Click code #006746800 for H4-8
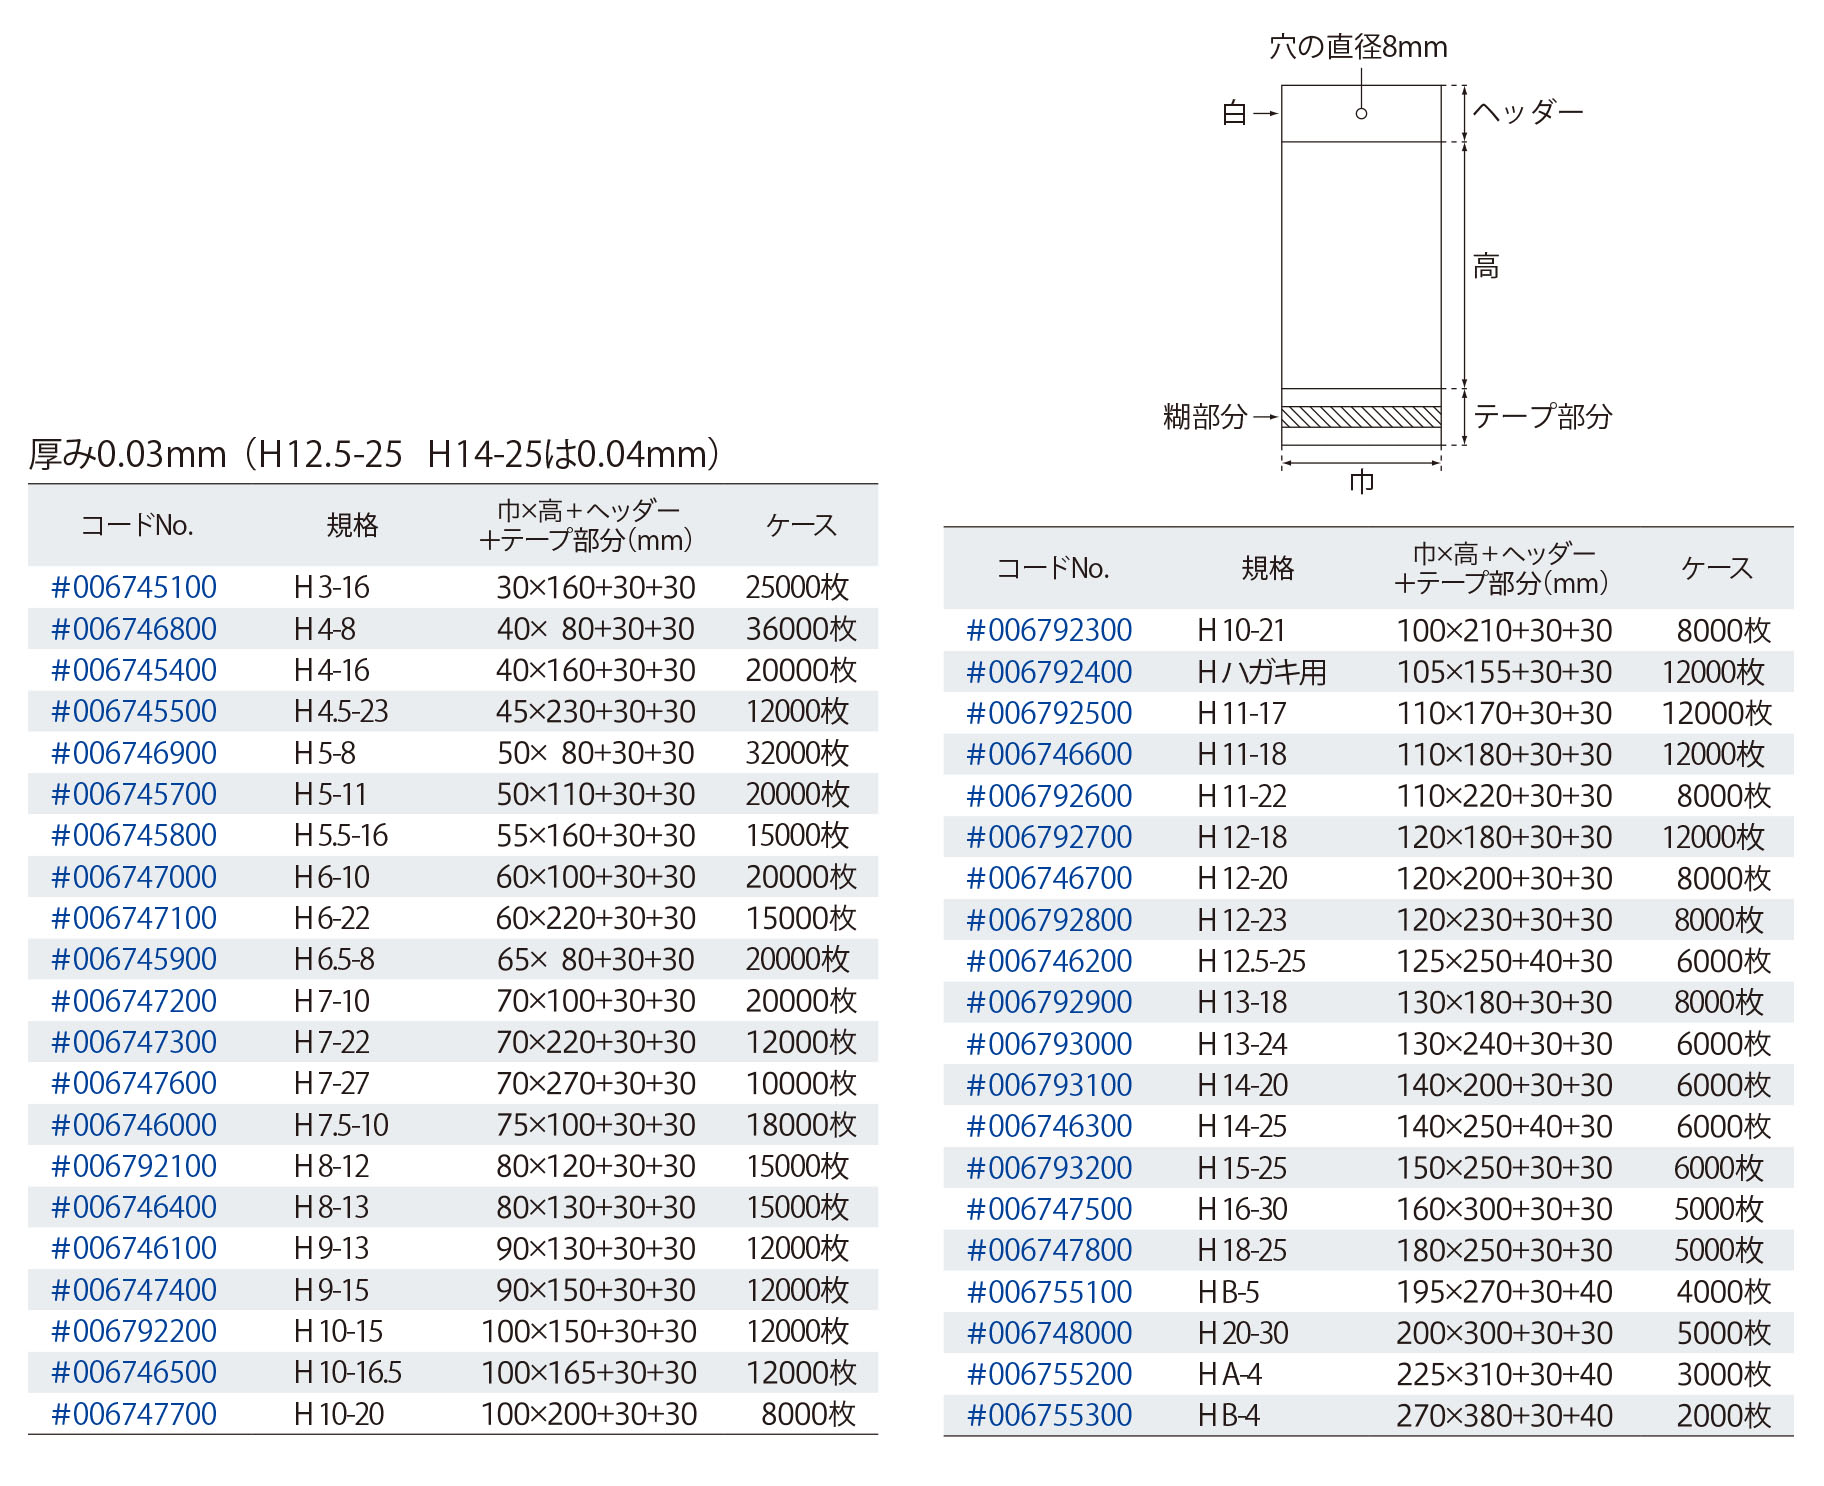This screenshot has height=1486, width=1824. (x=134, y=629)
